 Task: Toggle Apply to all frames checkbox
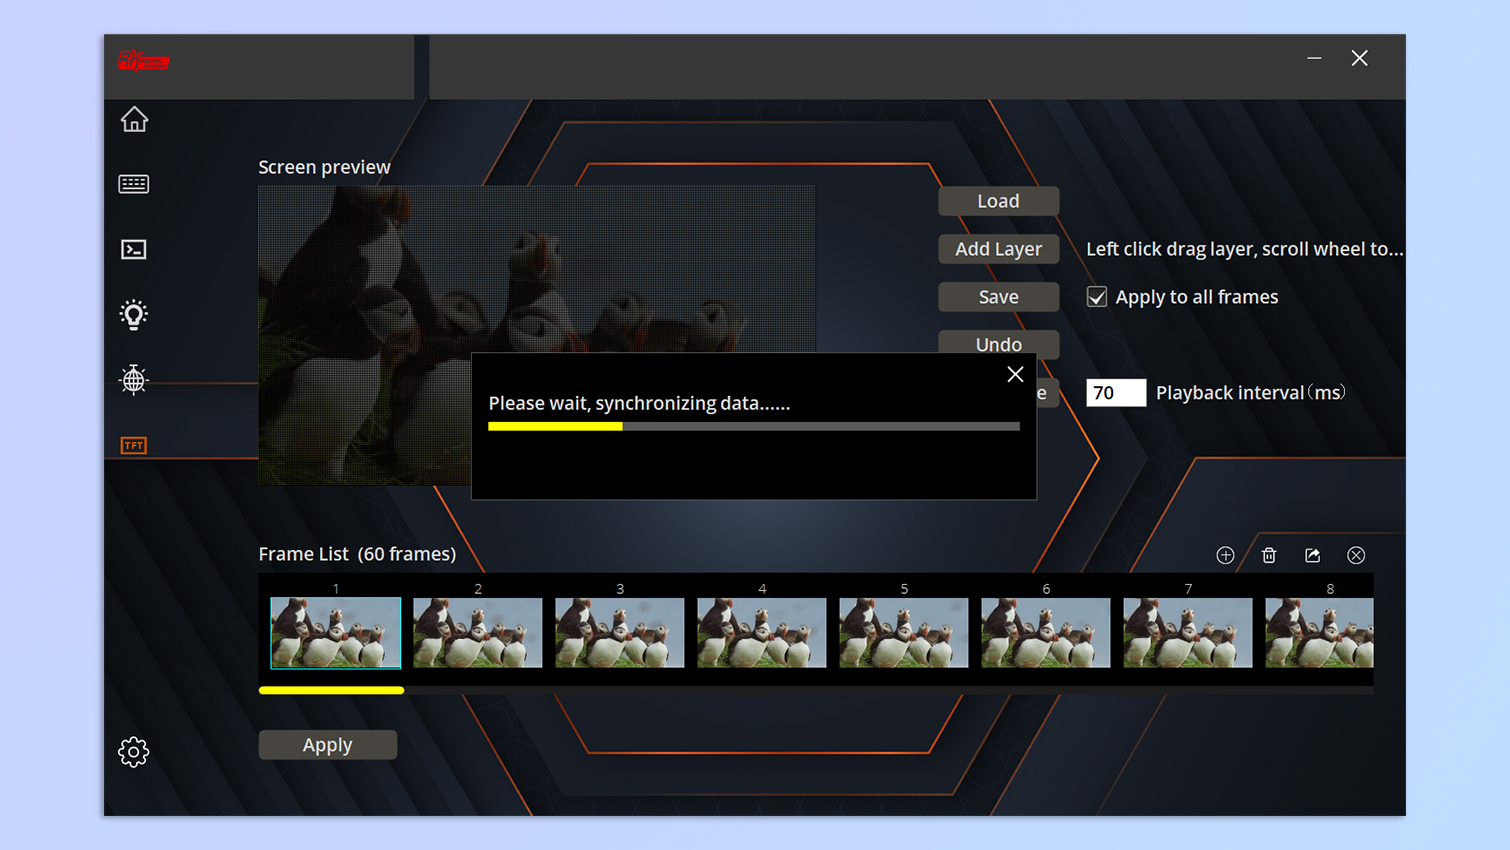[1097, 297]
